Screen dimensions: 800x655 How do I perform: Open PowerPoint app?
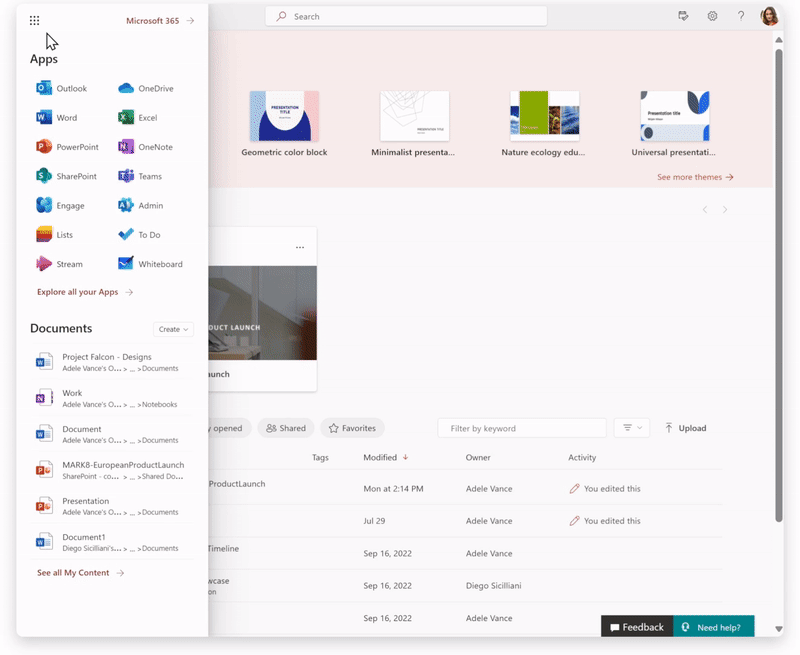67,147
